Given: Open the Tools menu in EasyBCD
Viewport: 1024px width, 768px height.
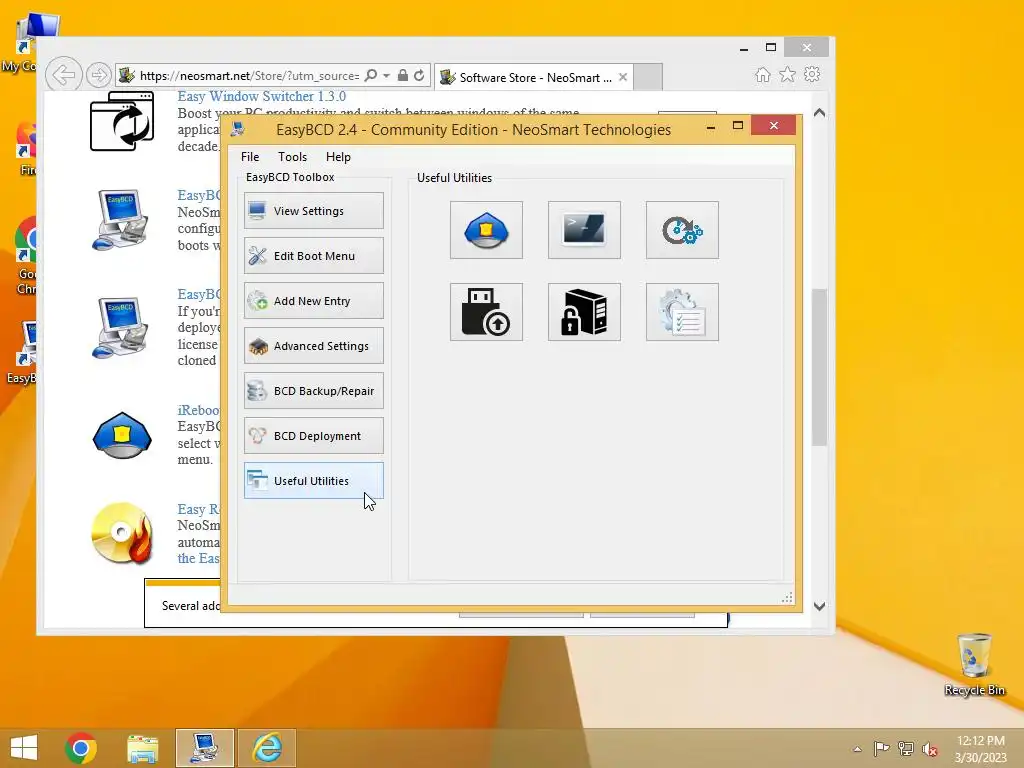Looking at the screenshot, I should [292, 157].
